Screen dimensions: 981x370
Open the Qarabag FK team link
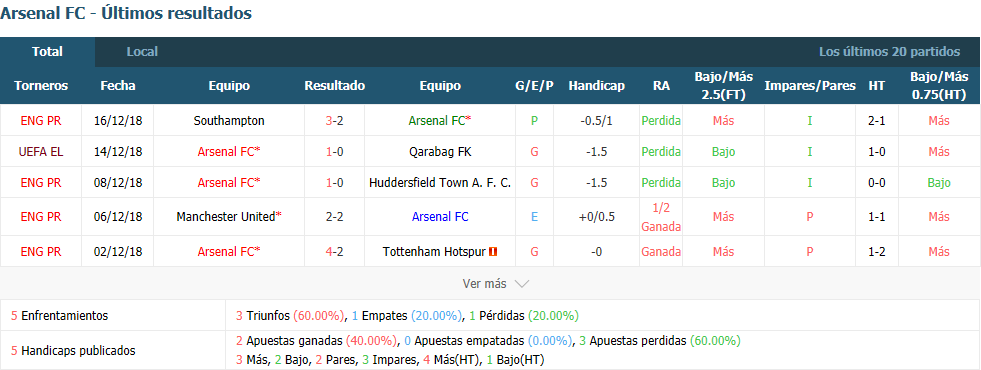[440, 152]
